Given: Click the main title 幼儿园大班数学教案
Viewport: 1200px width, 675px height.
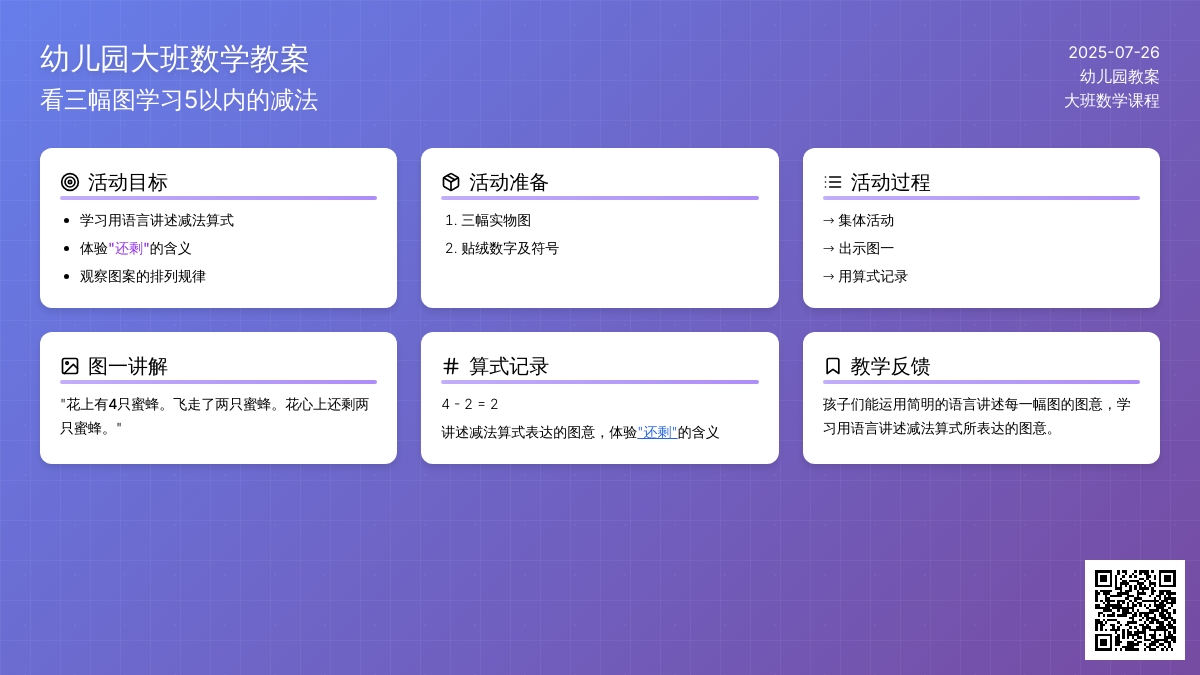Looking at the screenshot, I should pyautogui.click(x=175, y=59).
